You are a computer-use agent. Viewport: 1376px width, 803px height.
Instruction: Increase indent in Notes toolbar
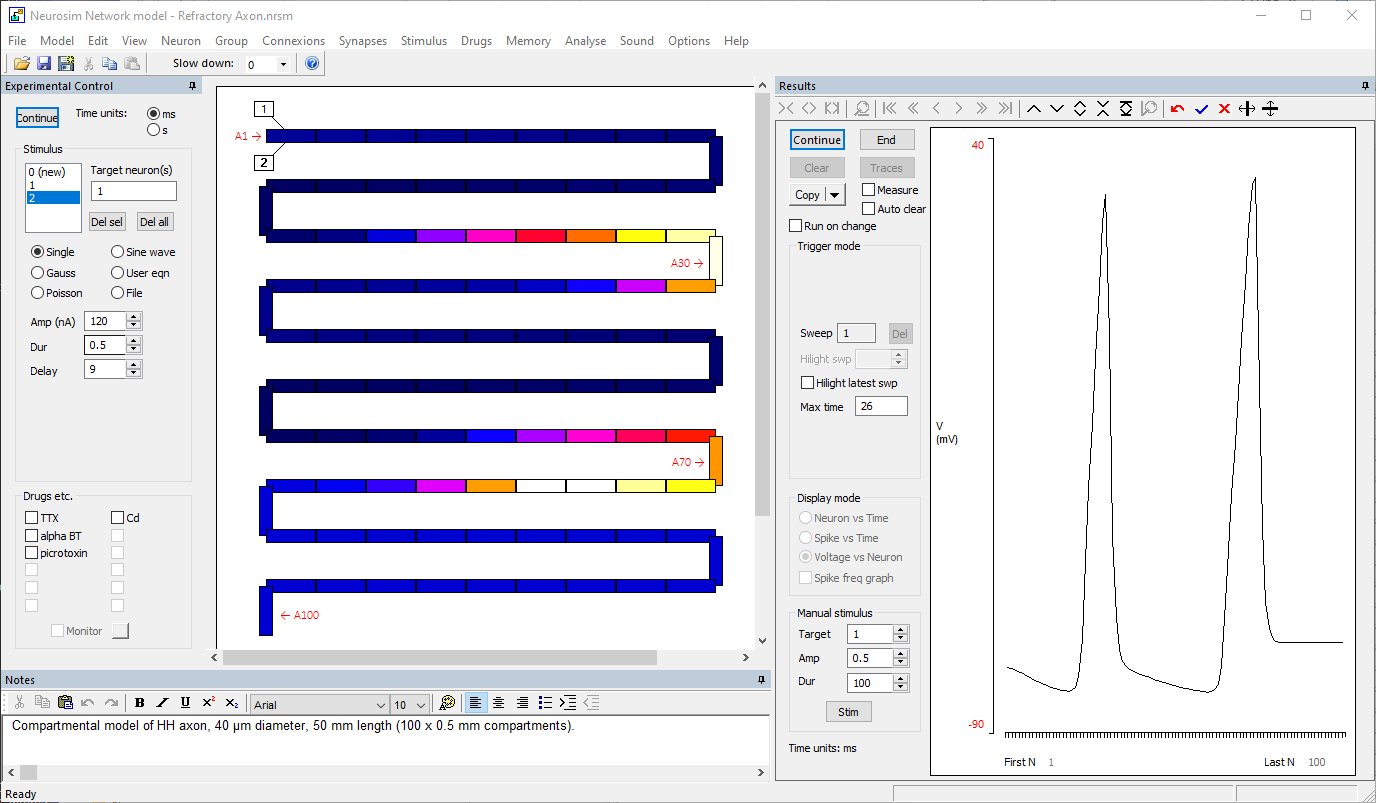click(568, 703)
